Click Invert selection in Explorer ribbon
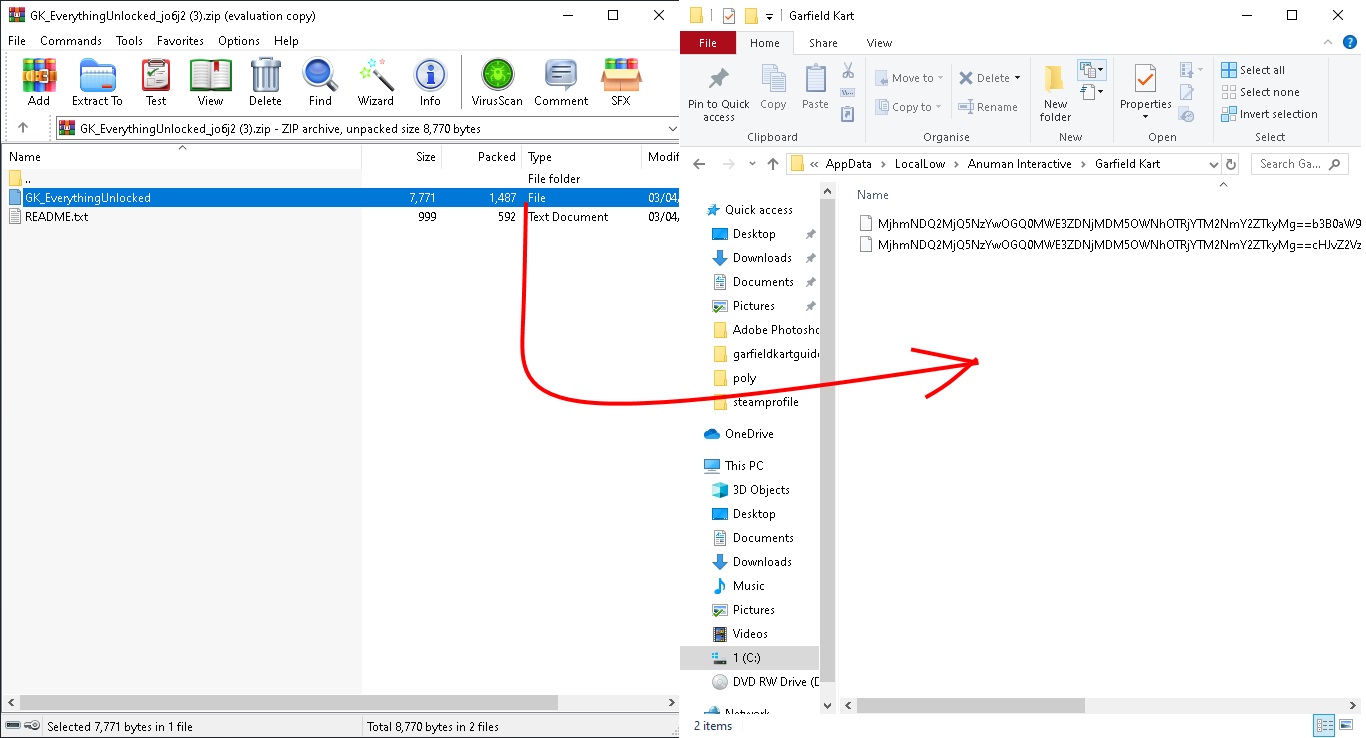 1269,114
